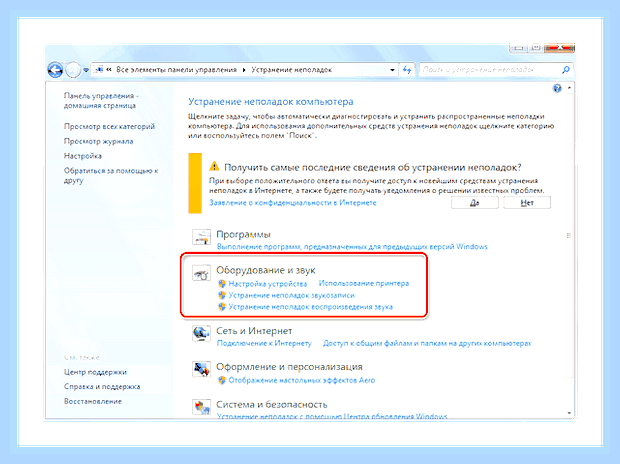The height and width of the screenshot is (464, 620).
Task: Click the Система и безопасность category icon
Action: (x=201, y=407)
